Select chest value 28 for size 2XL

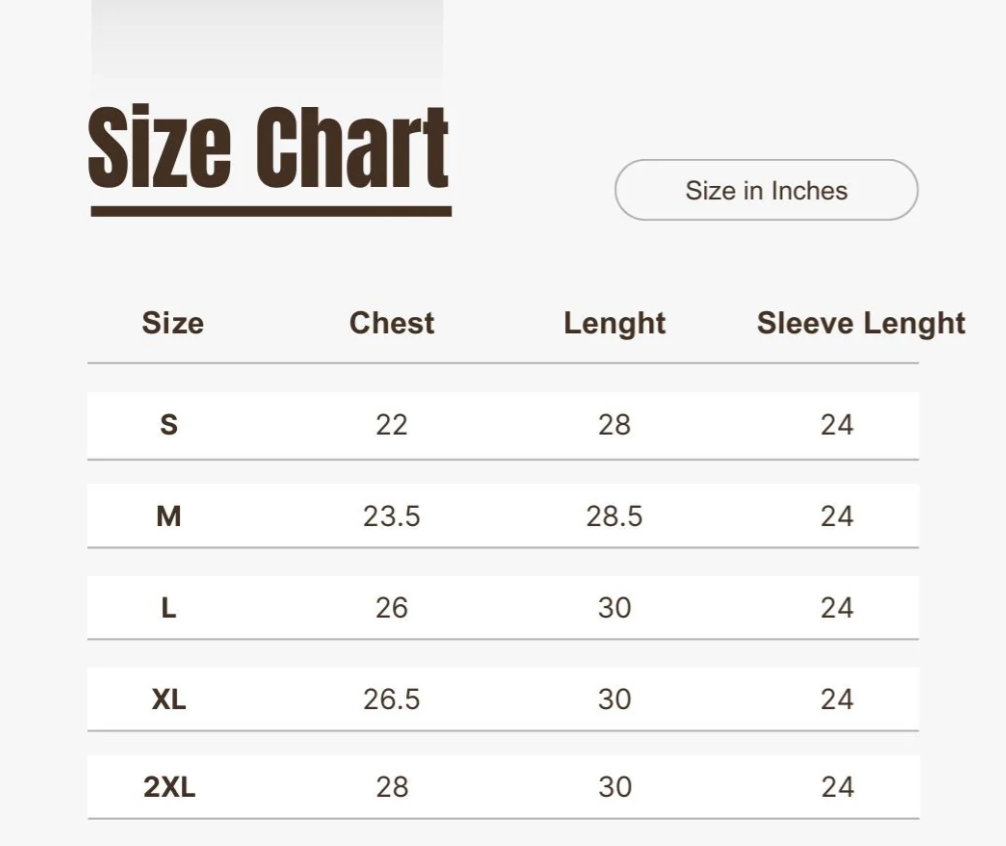(x=392, y=787)
